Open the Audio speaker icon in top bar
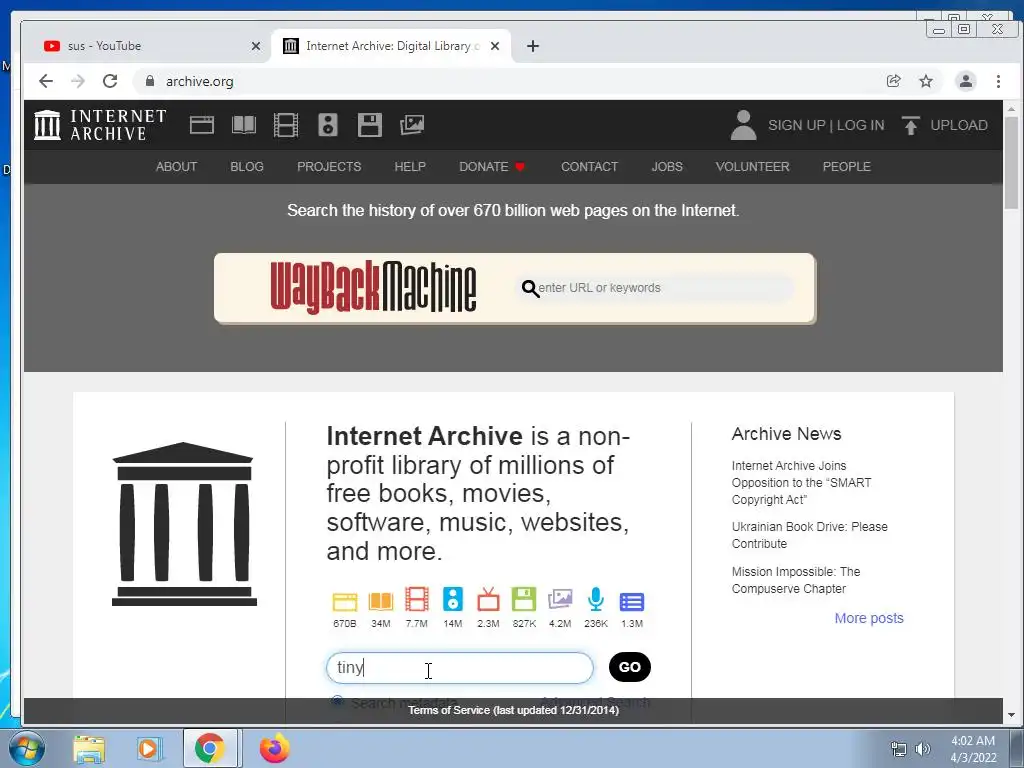The height and width of the screenshot is (768, 1024). (328, 125)
